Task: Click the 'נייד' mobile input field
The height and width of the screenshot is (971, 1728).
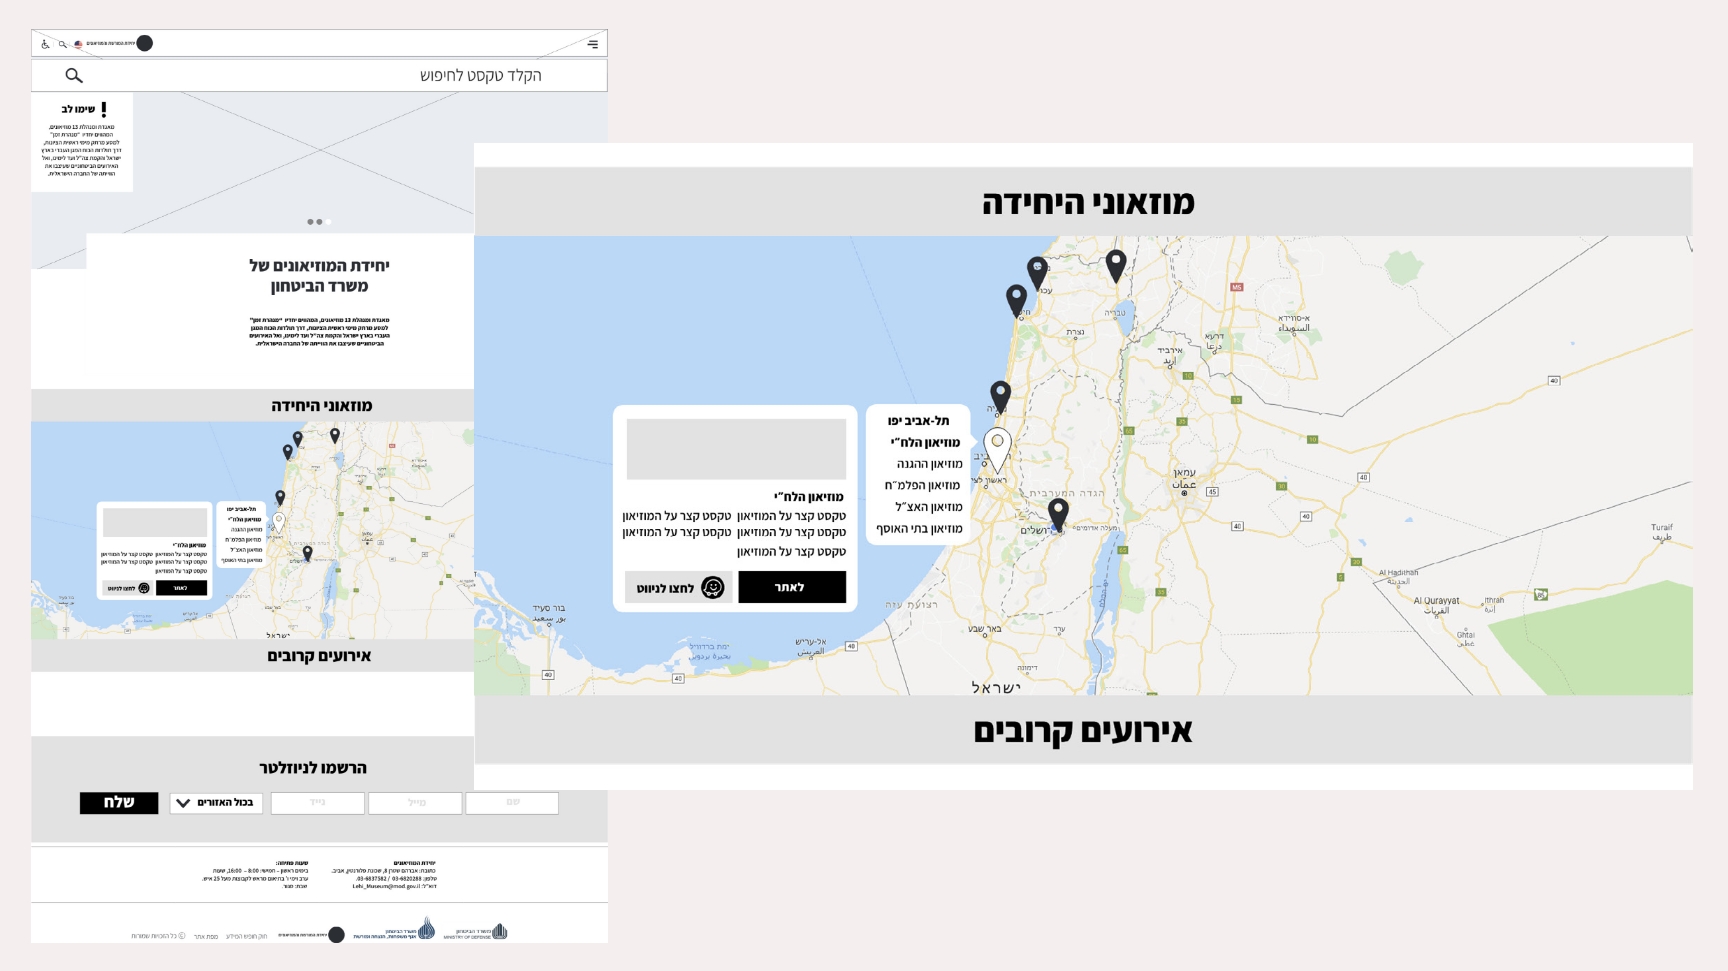Action: pyautogui.click(x=318, y=803)
